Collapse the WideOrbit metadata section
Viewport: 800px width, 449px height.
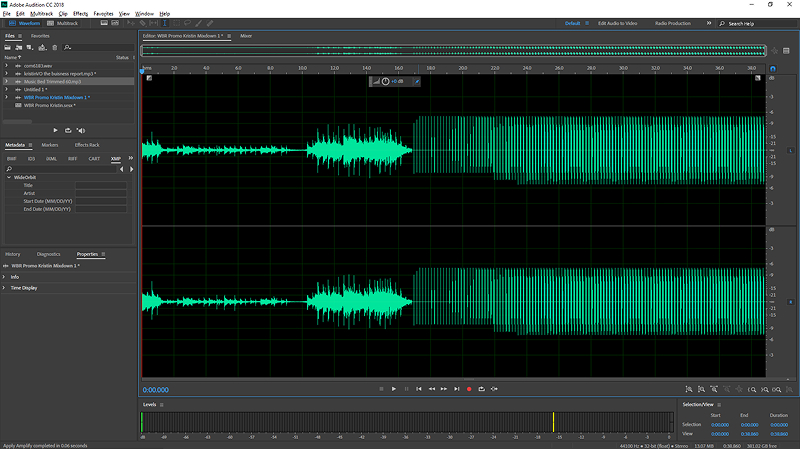[9, 178]
